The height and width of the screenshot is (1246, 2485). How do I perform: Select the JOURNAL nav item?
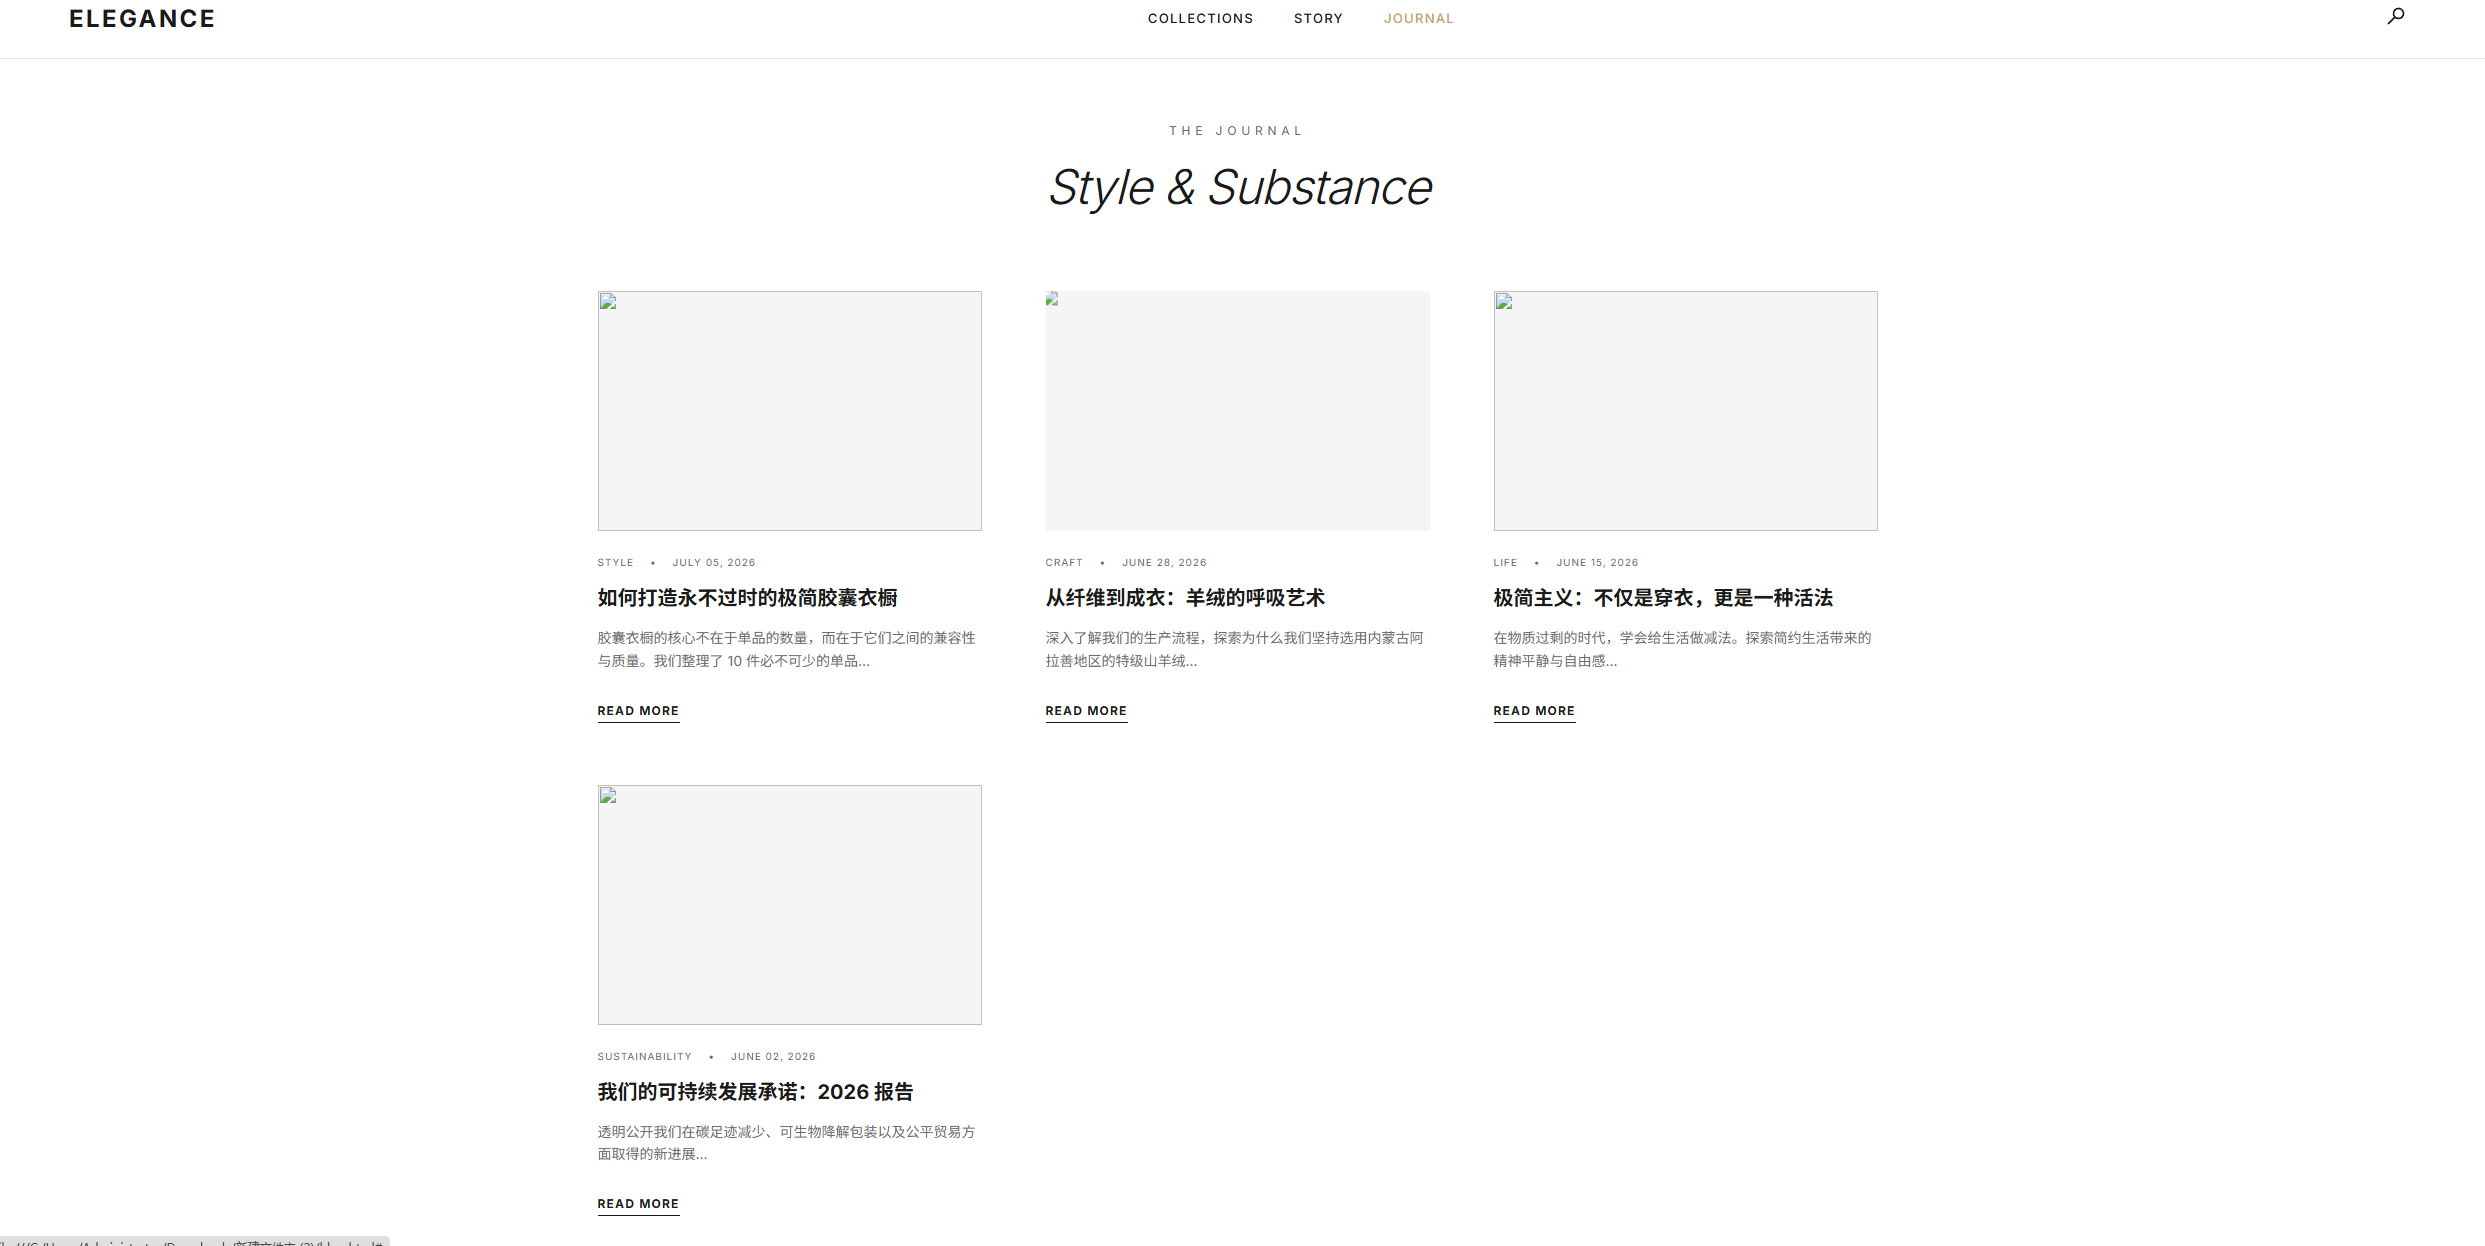tap(1418, 19)
